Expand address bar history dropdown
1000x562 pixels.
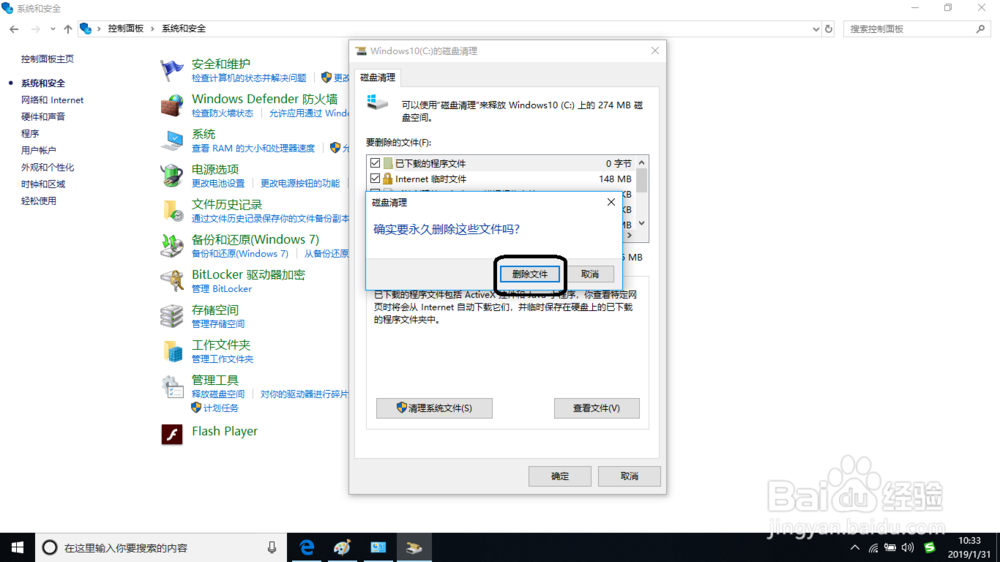click(x=816, y=29)
